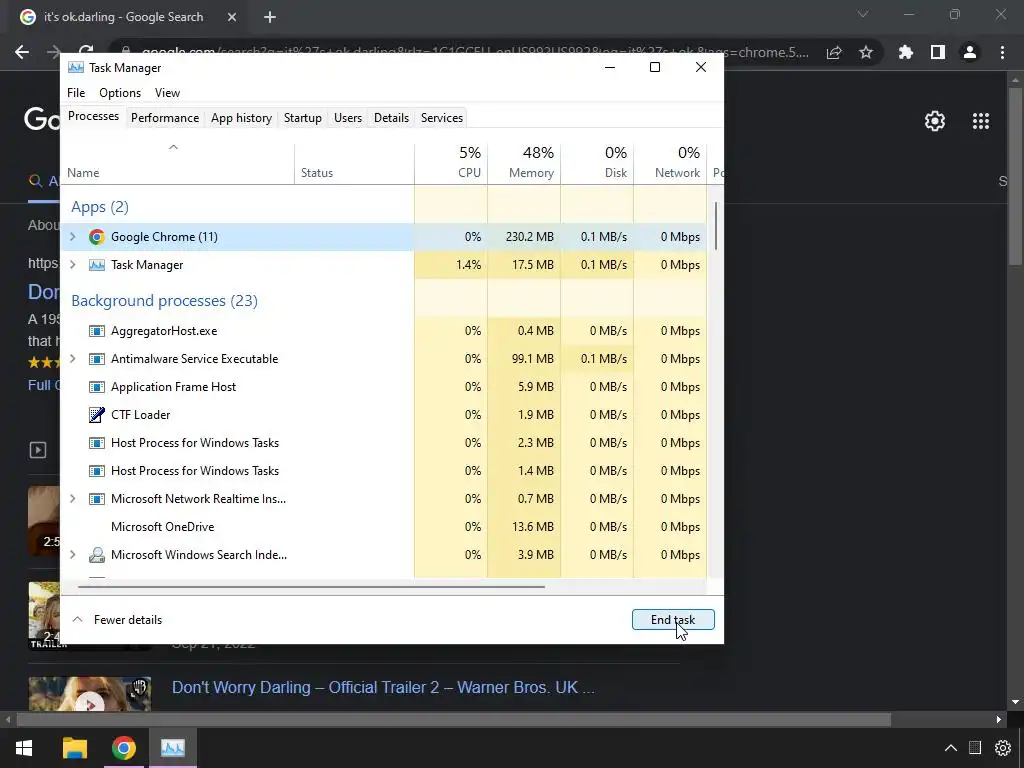Viewport: 1024px width, 768px height.
Task: Open Chrome three-dot menu
Action: (x=1002, y=52)
